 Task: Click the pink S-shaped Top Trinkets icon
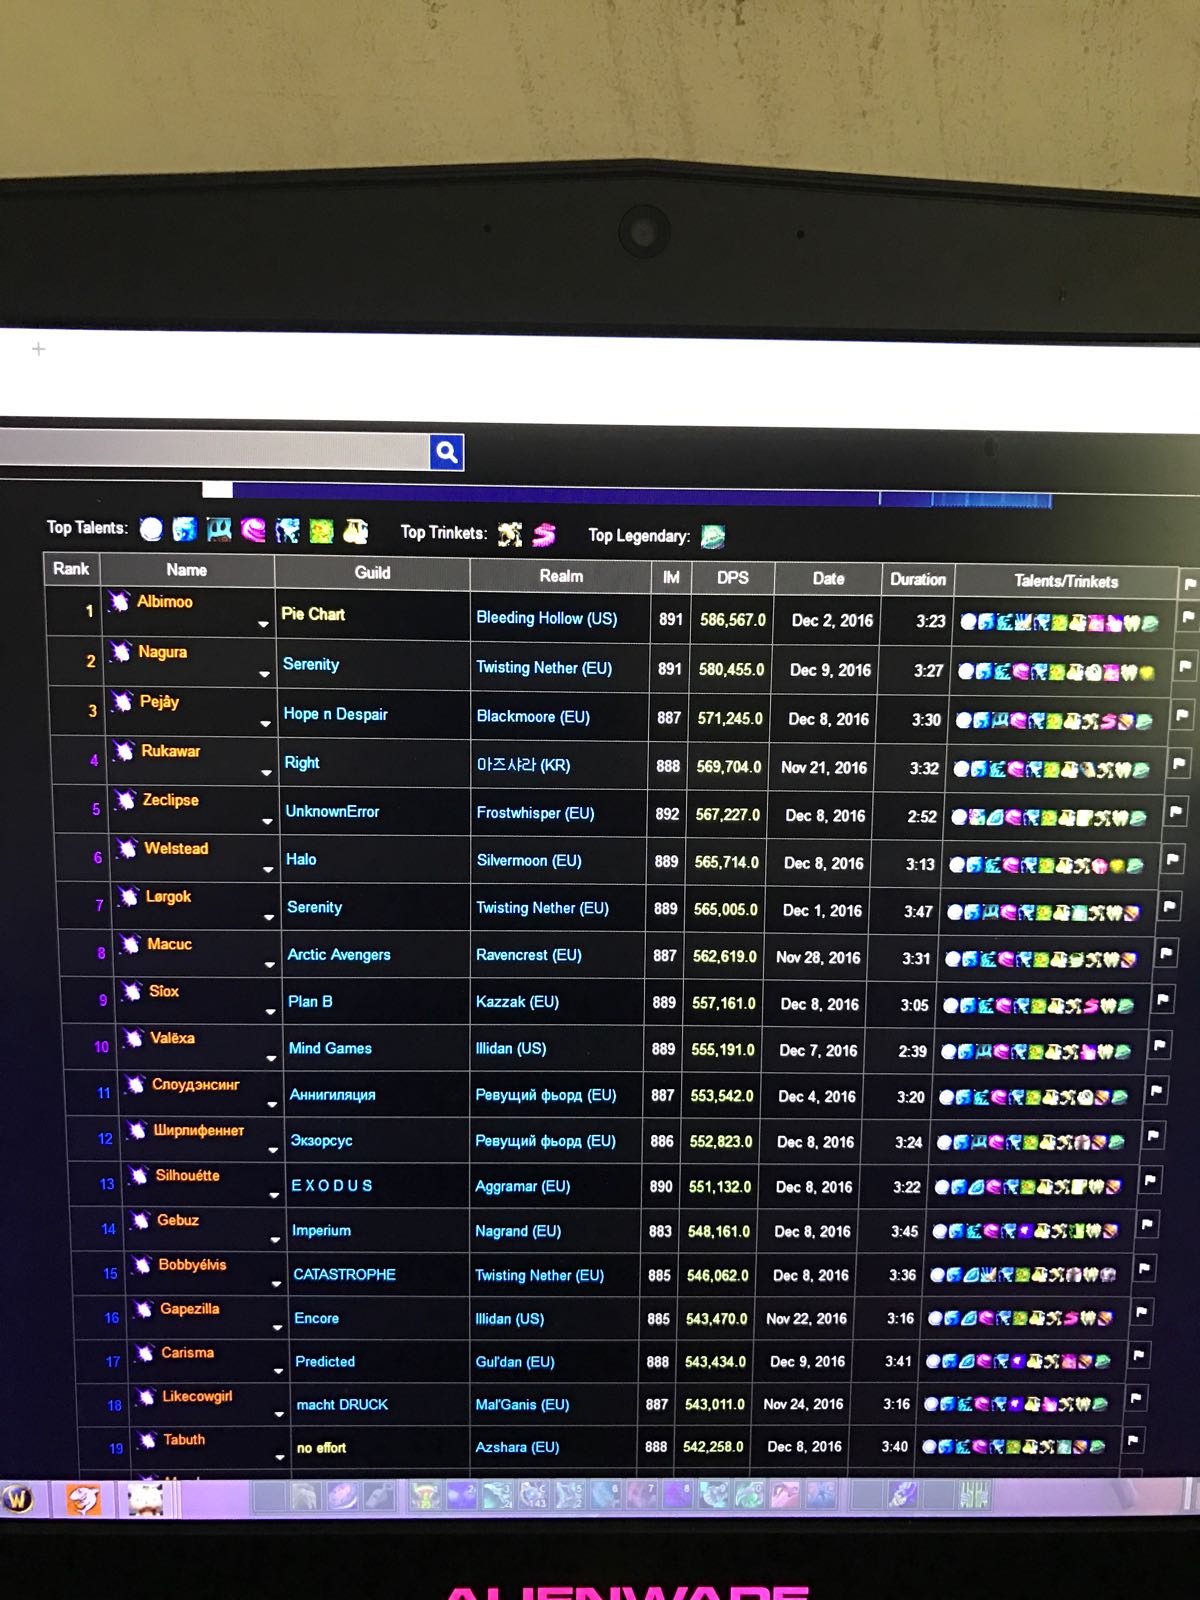point(543,535)
